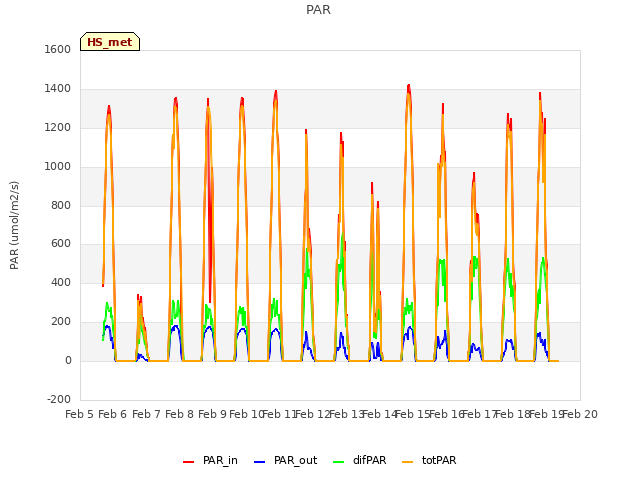Click the 200 y-axis tick label
The width and height of the screenshot is (640, 480).
point(61,322)
